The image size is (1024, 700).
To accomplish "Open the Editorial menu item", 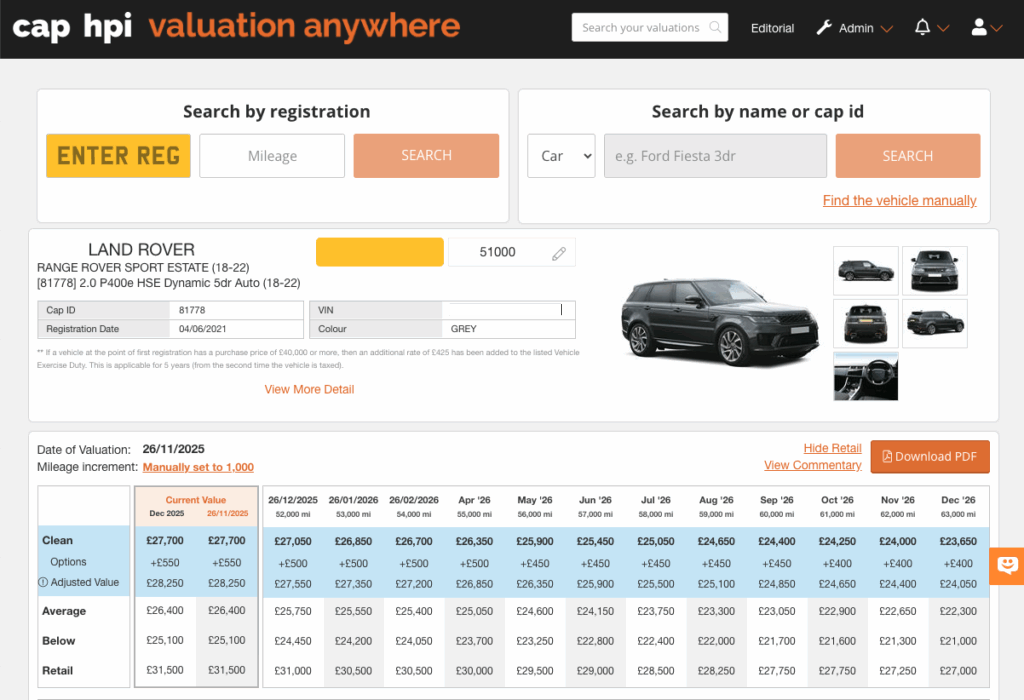I will 772,28.
